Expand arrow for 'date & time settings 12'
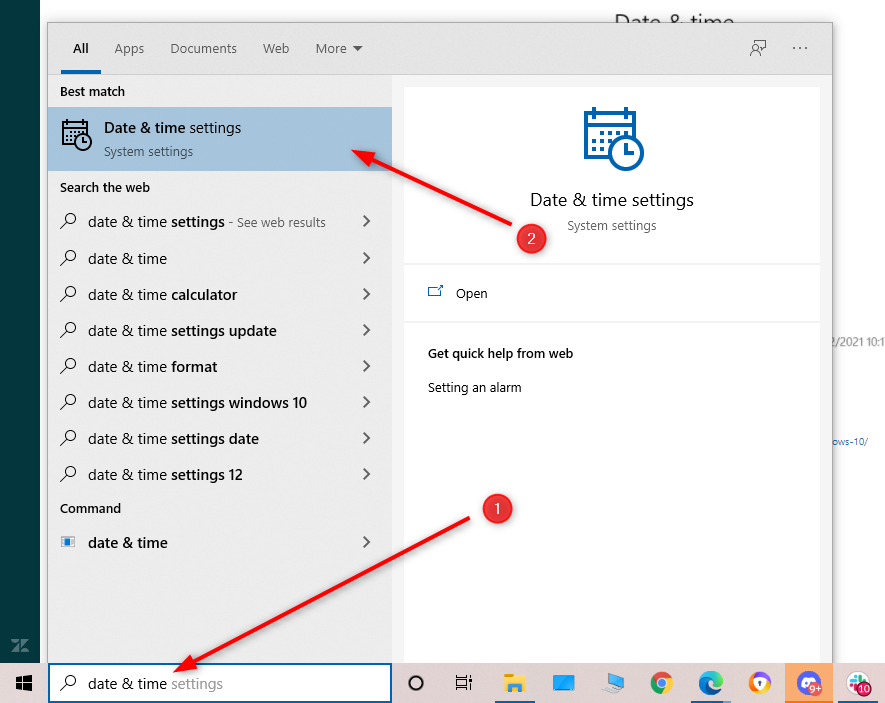 click(x=366, y=474)
